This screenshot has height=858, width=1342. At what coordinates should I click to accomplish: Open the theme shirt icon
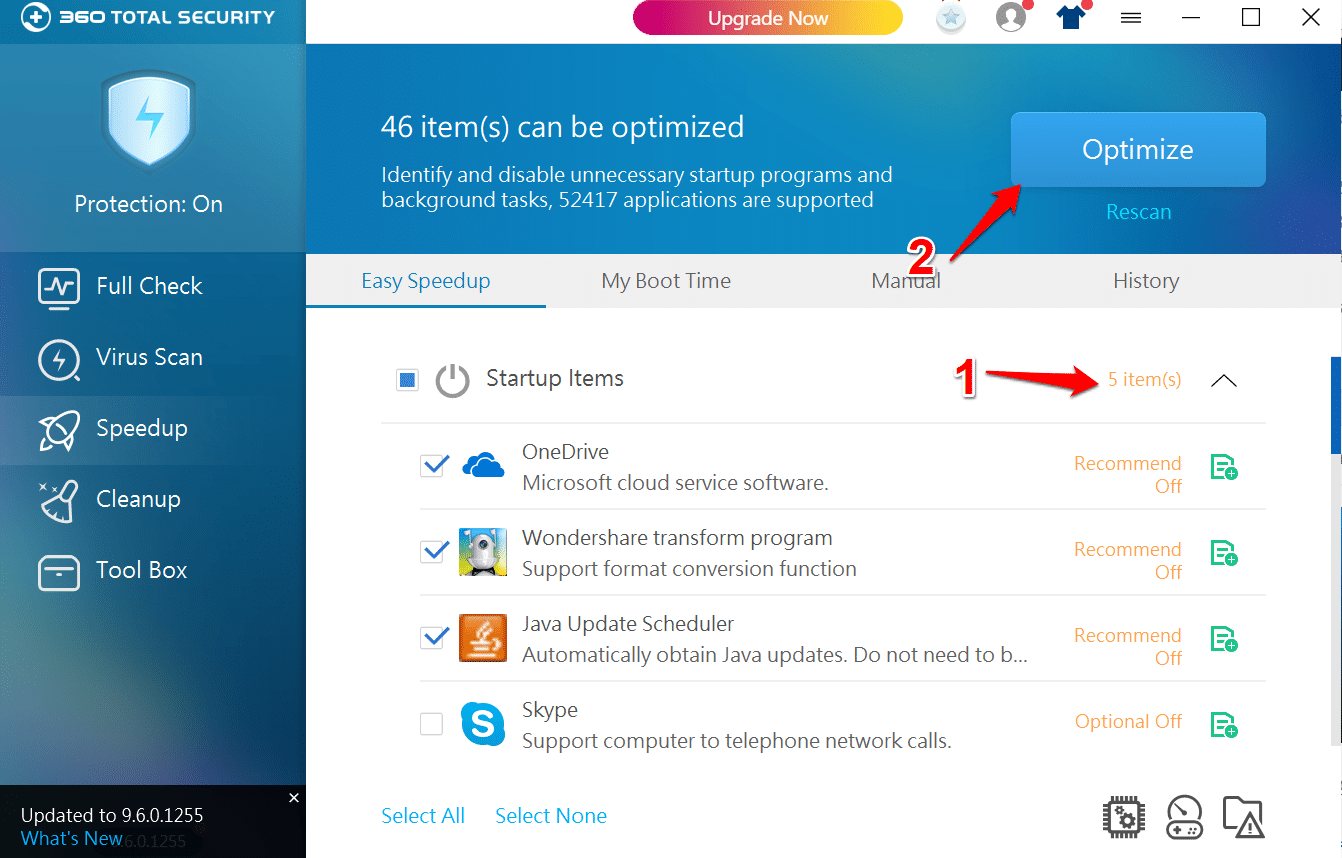(1071, 18)
